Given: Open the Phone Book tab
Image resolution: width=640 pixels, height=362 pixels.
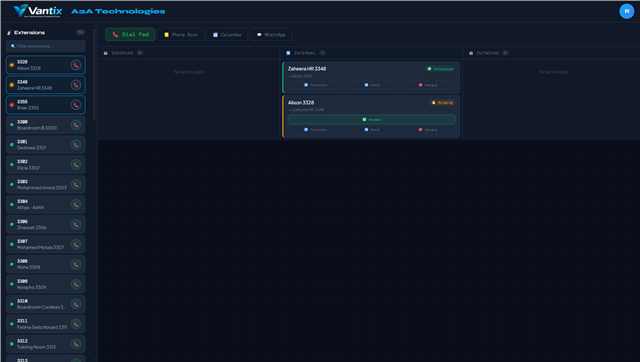Looking at the screenshot, I should [181, 35].
